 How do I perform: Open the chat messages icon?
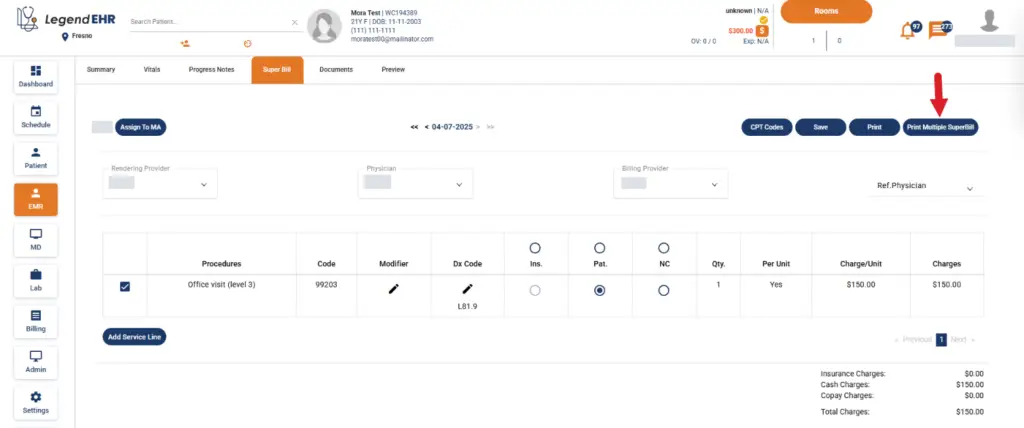[938, 30]
